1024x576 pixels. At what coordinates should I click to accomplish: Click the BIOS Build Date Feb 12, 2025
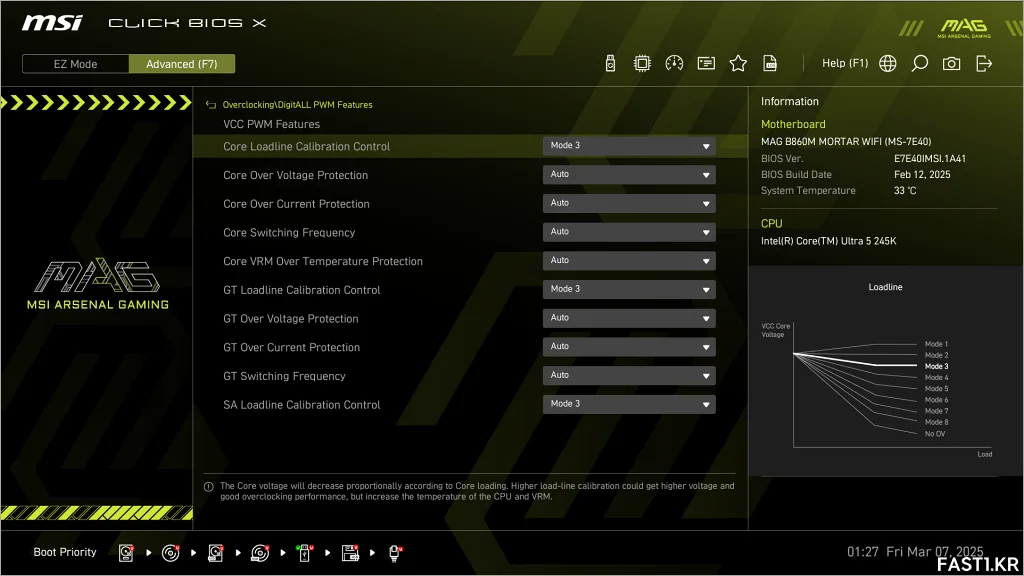(x=921, y=174)
